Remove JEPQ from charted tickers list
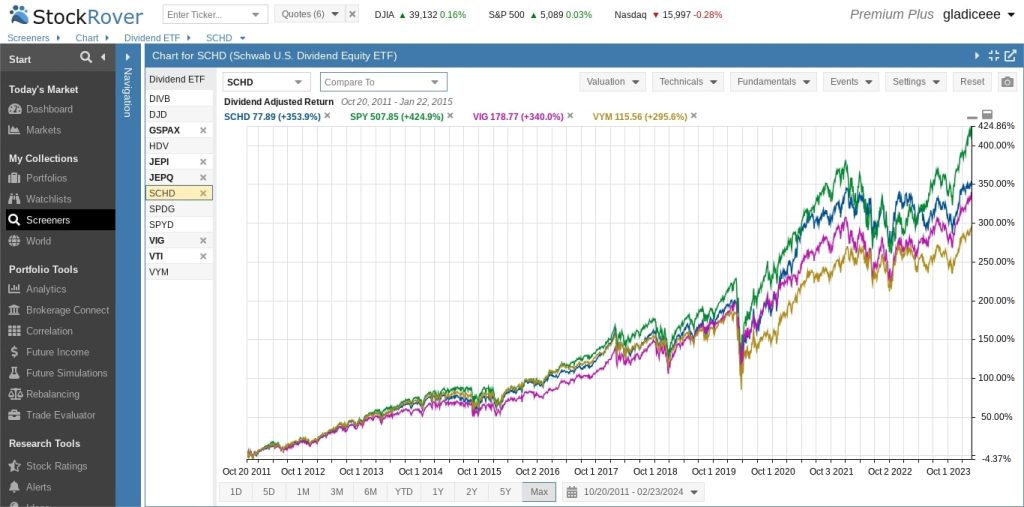The height and width of the screenshot is (507, 1024). tap(203, 177)
